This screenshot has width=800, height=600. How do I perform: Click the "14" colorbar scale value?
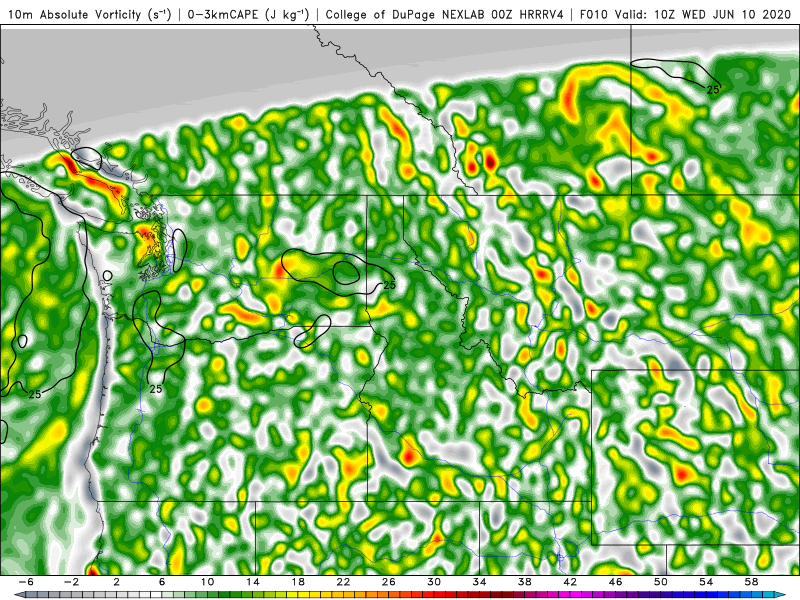(253, 582)
